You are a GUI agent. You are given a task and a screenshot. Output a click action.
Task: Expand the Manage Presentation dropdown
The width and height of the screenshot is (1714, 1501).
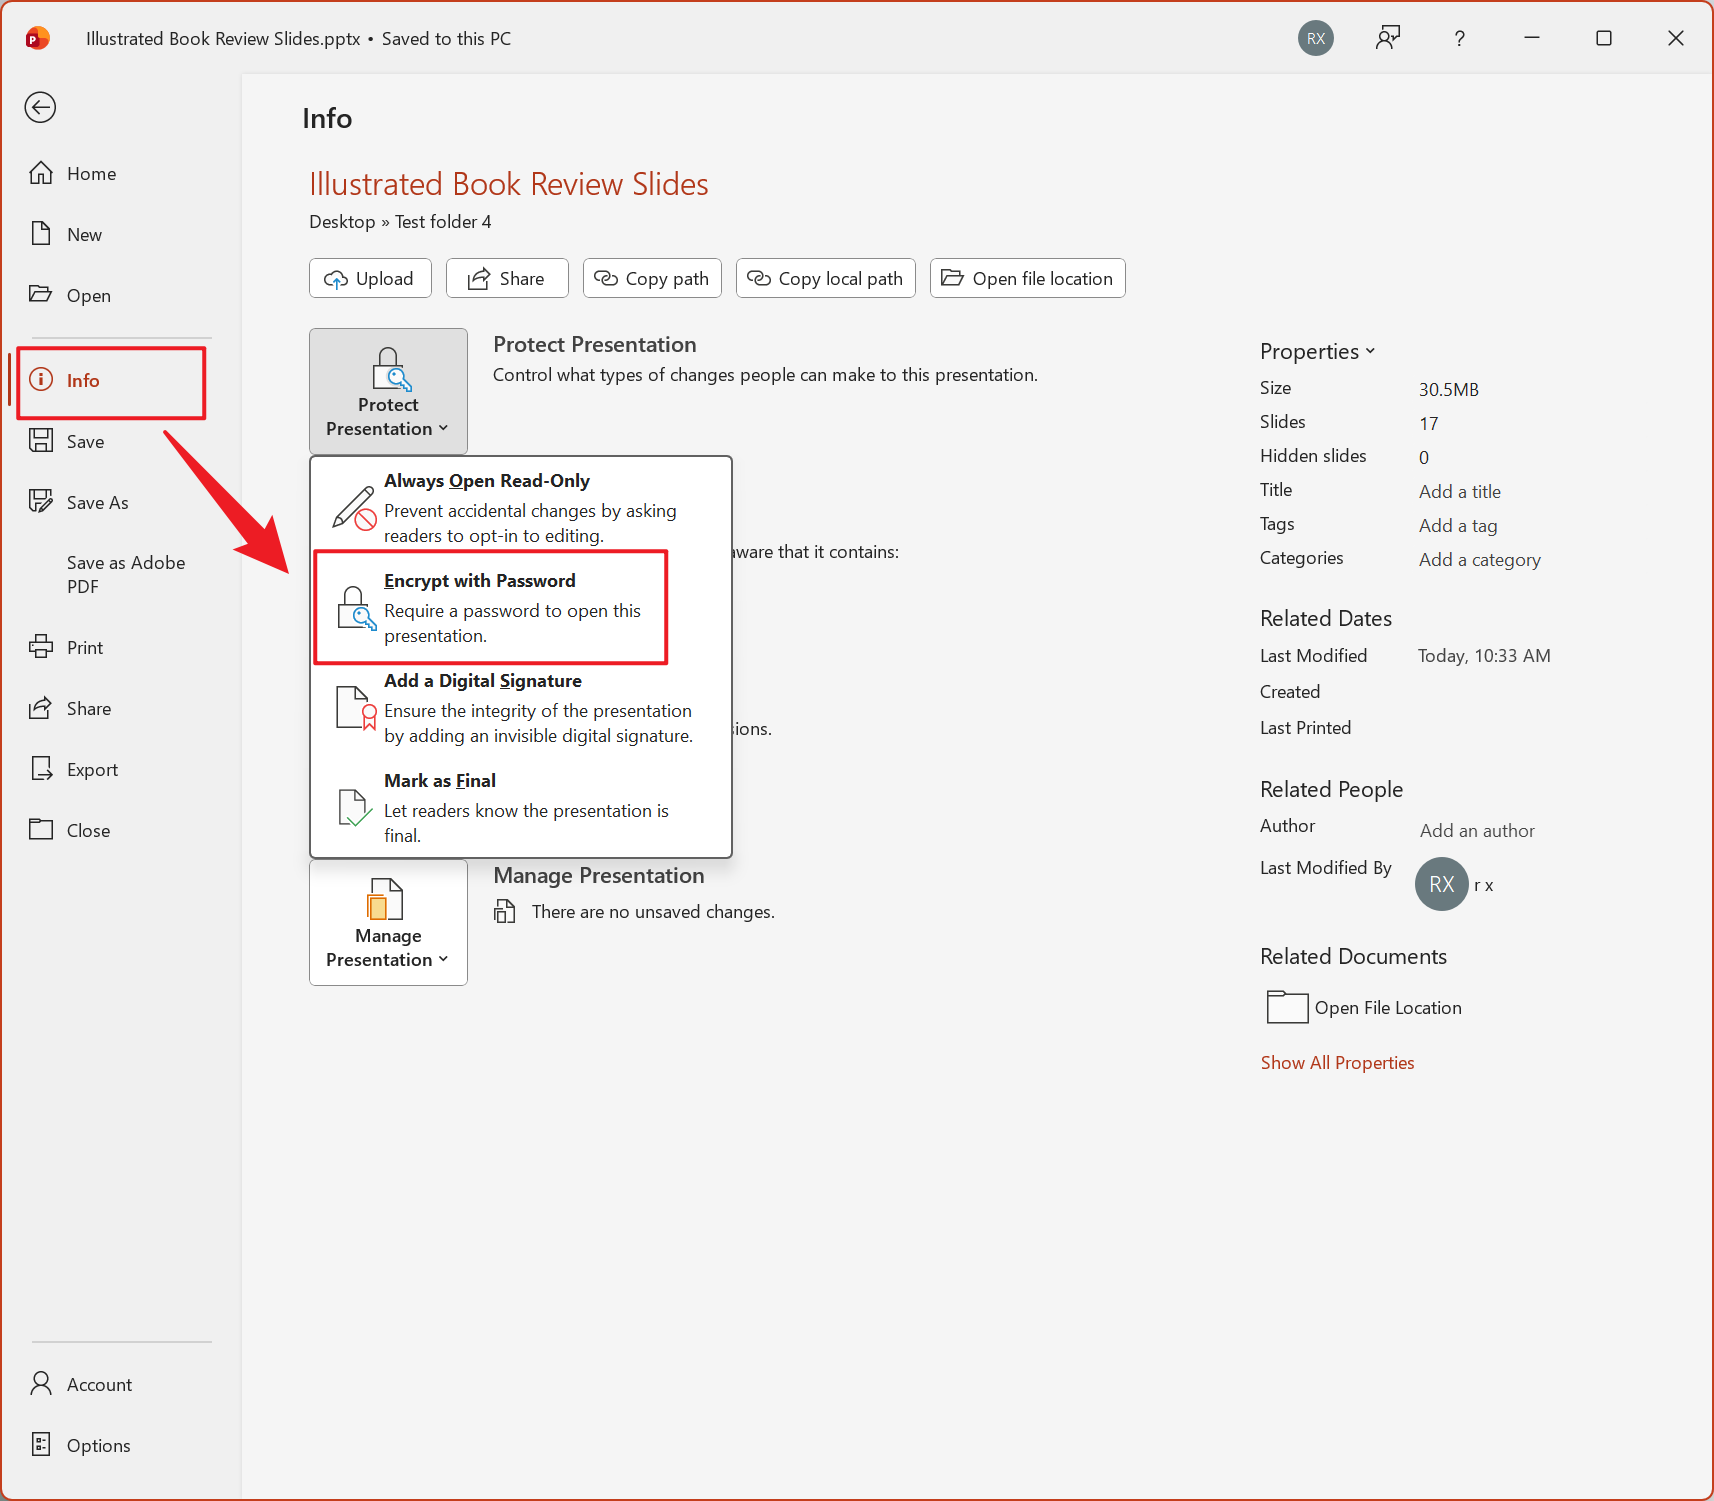(388, 923)
